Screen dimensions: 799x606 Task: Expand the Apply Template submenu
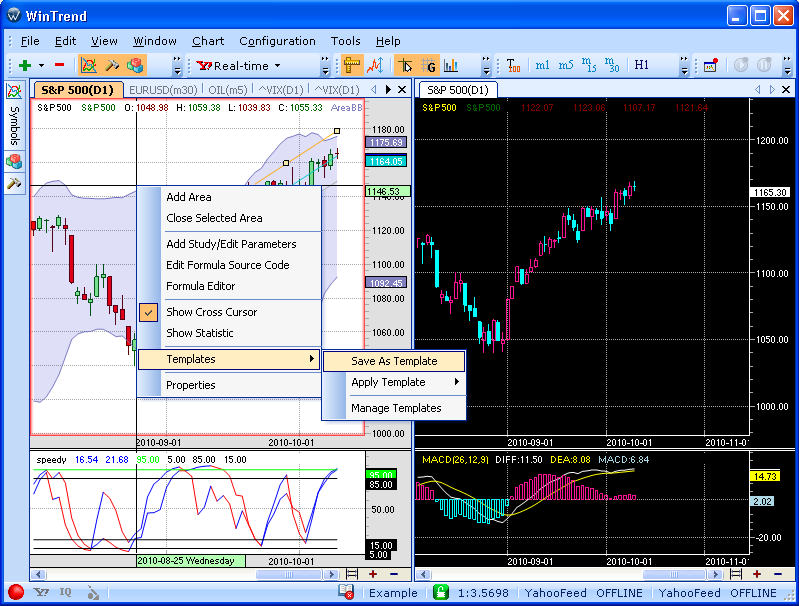394,382
